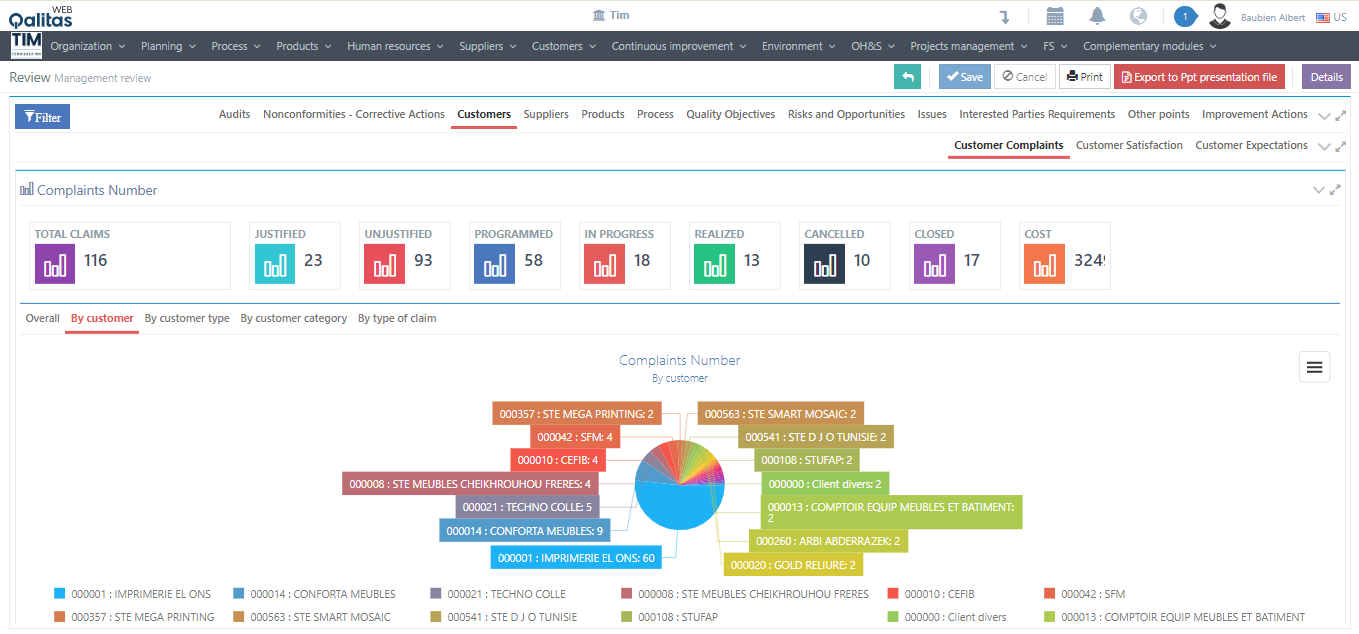Click the user avatar for Baubien Albert

click(x=1219, y=16)
